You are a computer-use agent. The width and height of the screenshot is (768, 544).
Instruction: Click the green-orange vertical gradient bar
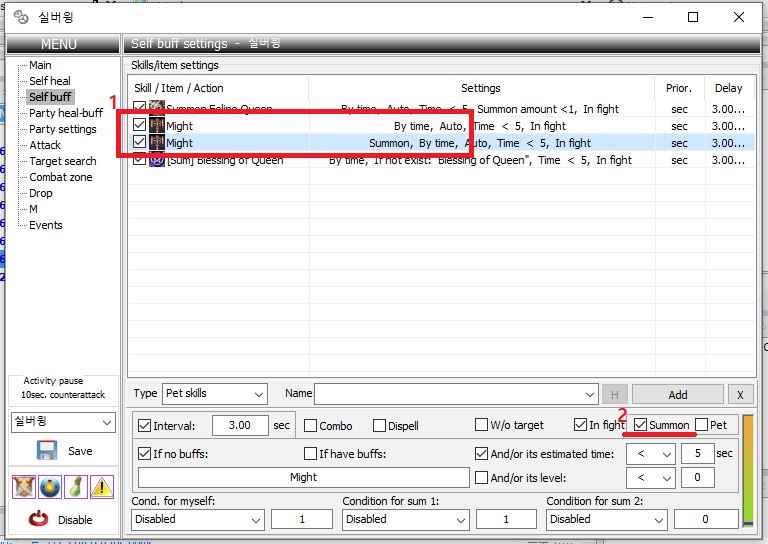747,468
